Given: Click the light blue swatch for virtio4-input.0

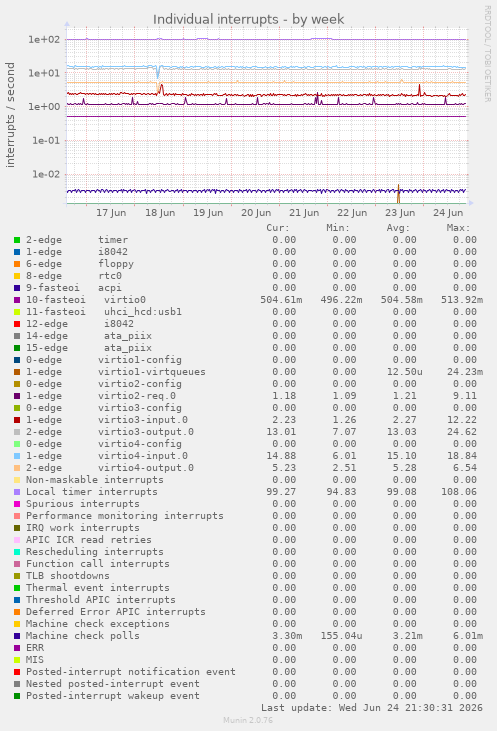Looking at the screenshot, I should 17,456.
